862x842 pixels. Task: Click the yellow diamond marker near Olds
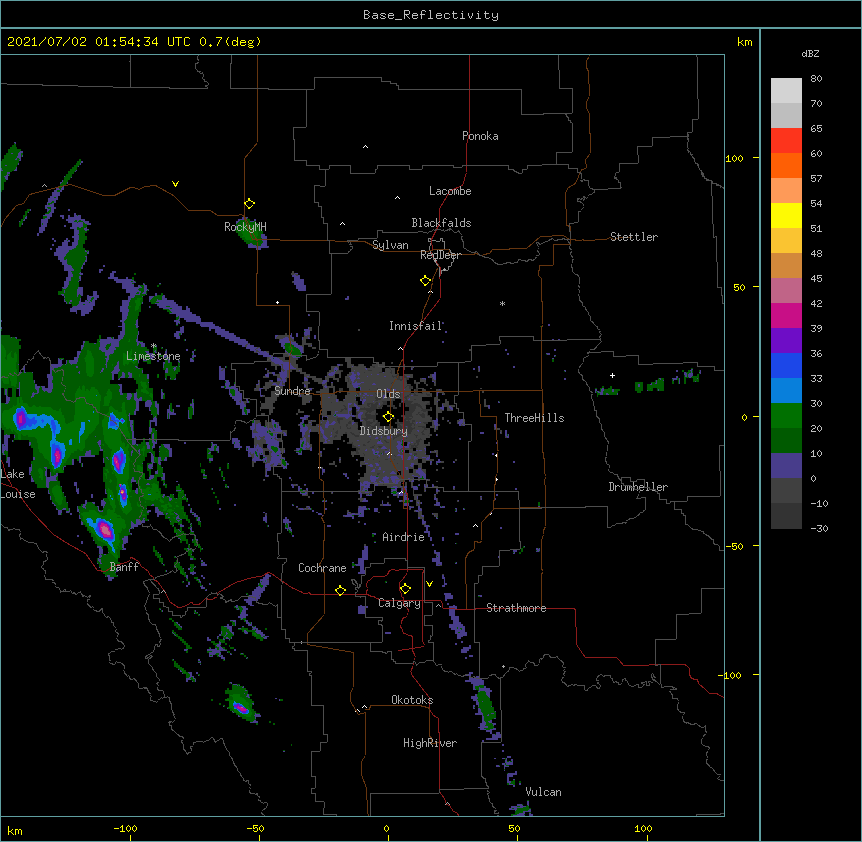[x=388, y=416]
